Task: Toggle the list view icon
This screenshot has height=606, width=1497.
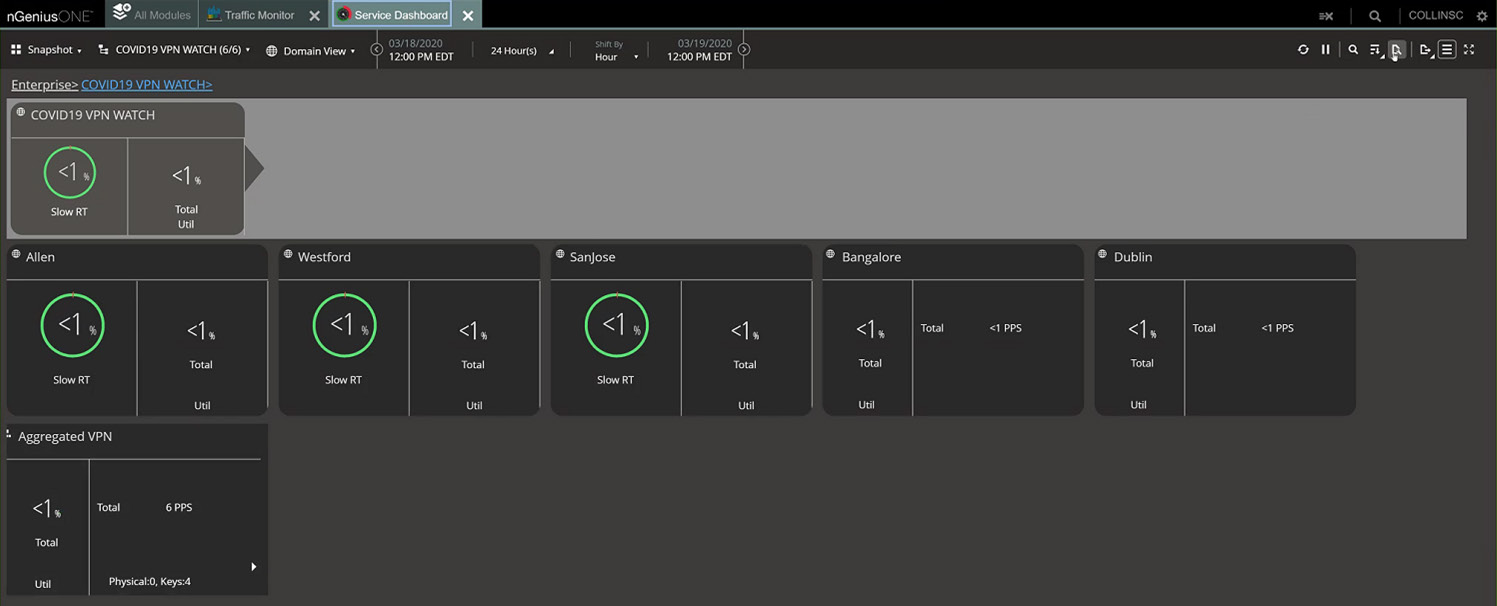Action: (1447, 50)
